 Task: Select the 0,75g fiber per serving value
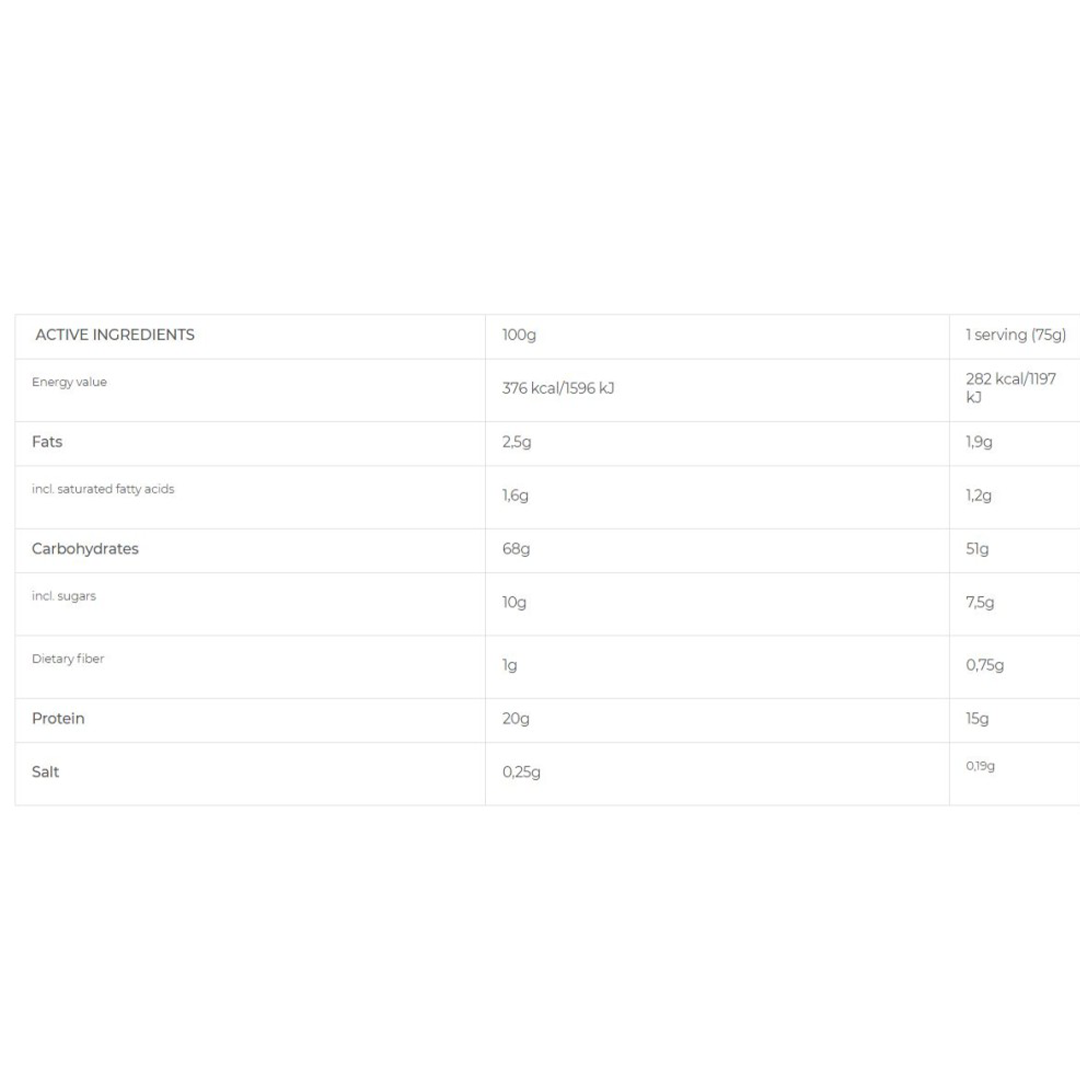click(985, 665)
